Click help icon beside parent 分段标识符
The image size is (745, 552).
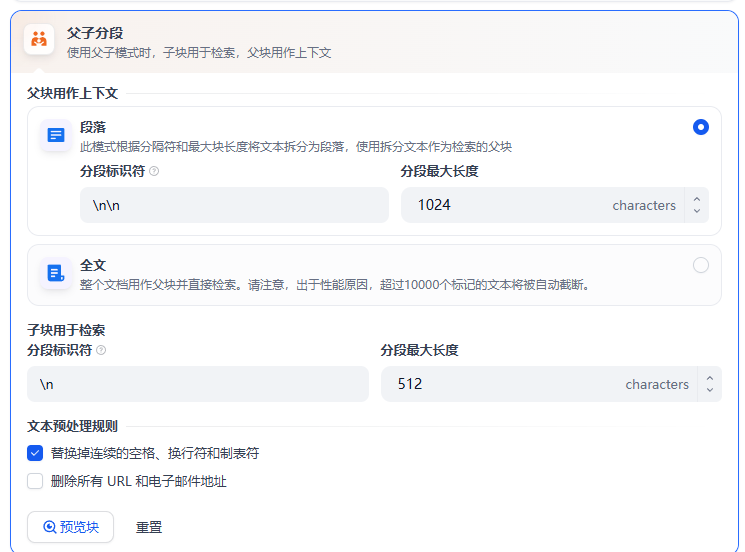click(154, 171)
